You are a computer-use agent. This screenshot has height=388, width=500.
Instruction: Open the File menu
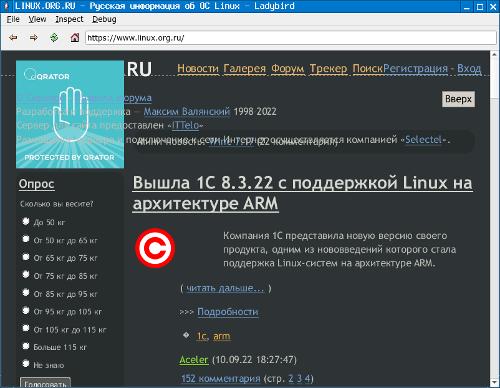[13, 19]
